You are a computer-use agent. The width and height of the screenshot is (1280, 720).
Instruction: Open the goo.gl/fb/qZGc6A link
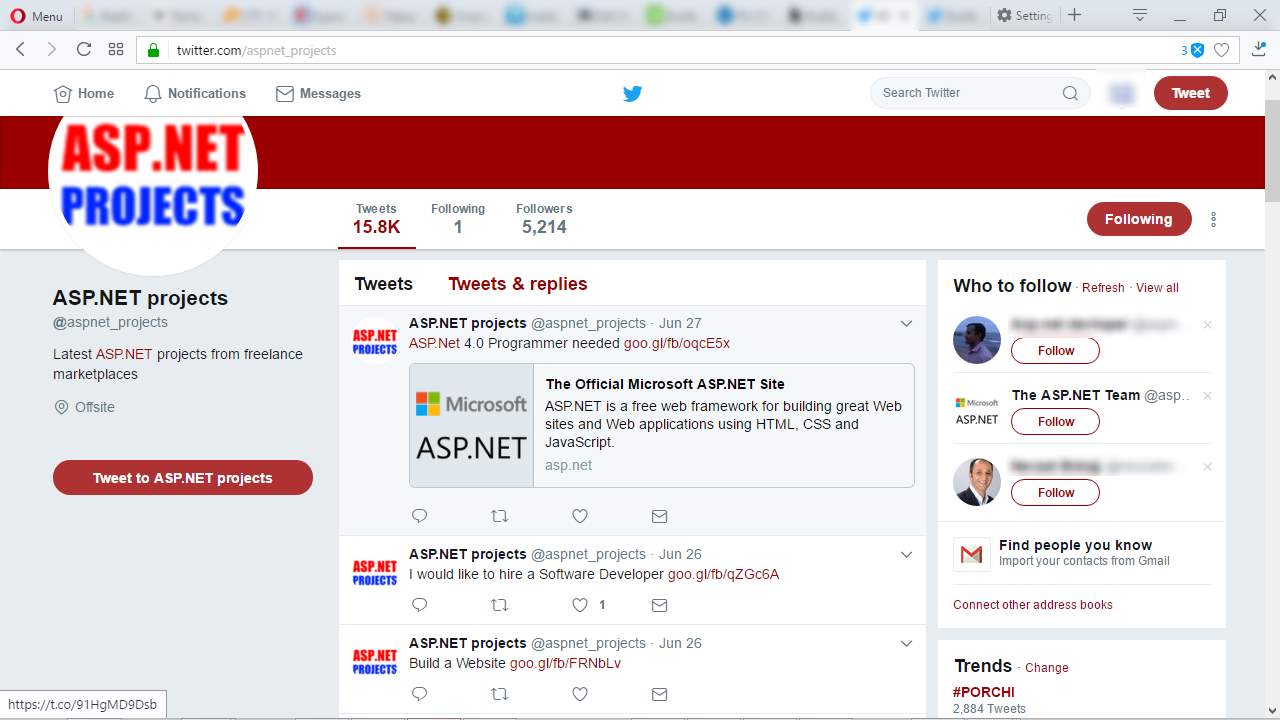click(x=723, y=574)
